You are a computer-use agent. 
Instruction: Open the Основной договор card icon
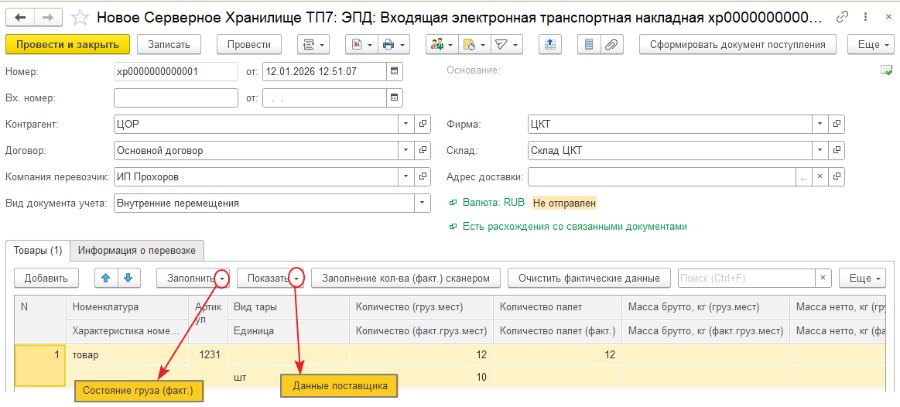[422, 150]
